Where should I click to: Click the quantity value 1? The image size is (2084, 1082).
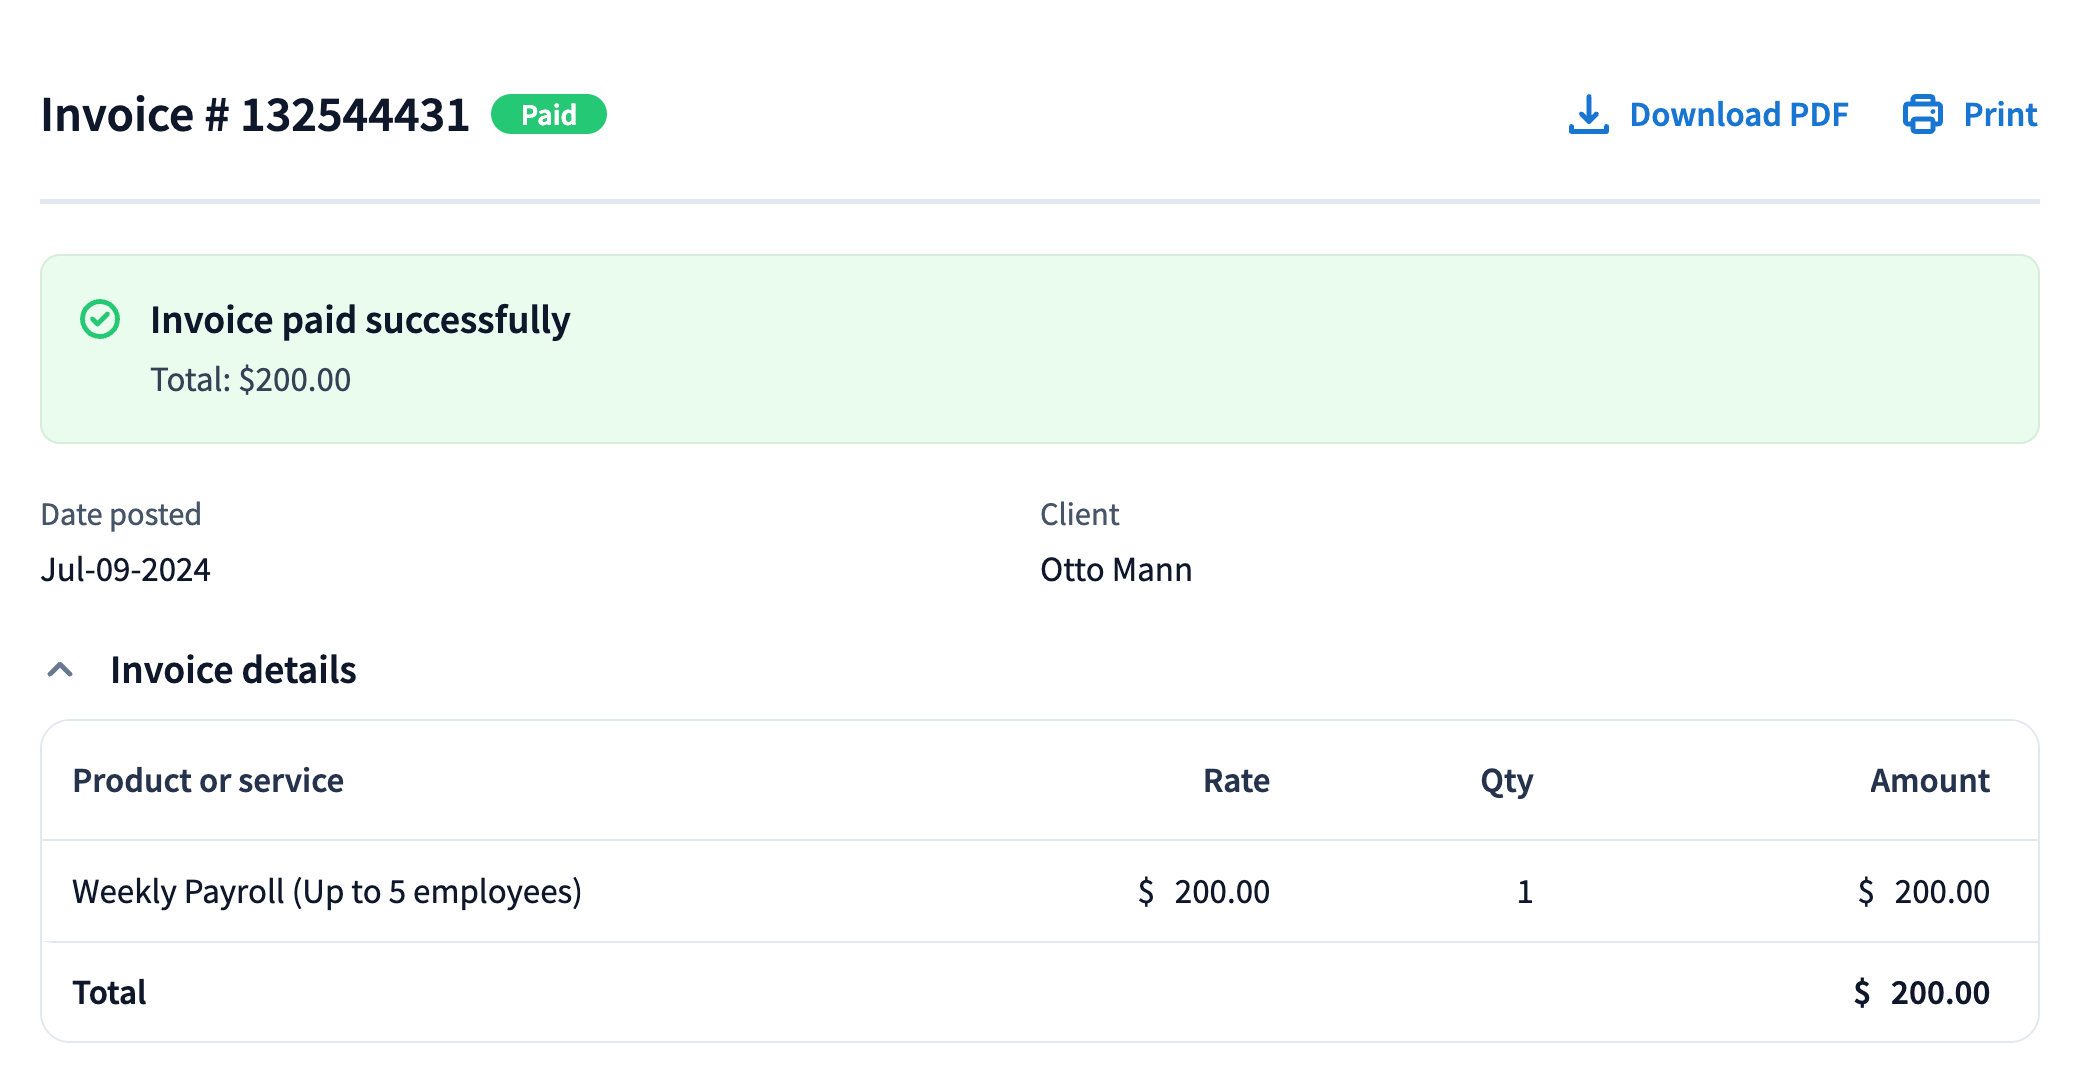tap(1524, 891)
